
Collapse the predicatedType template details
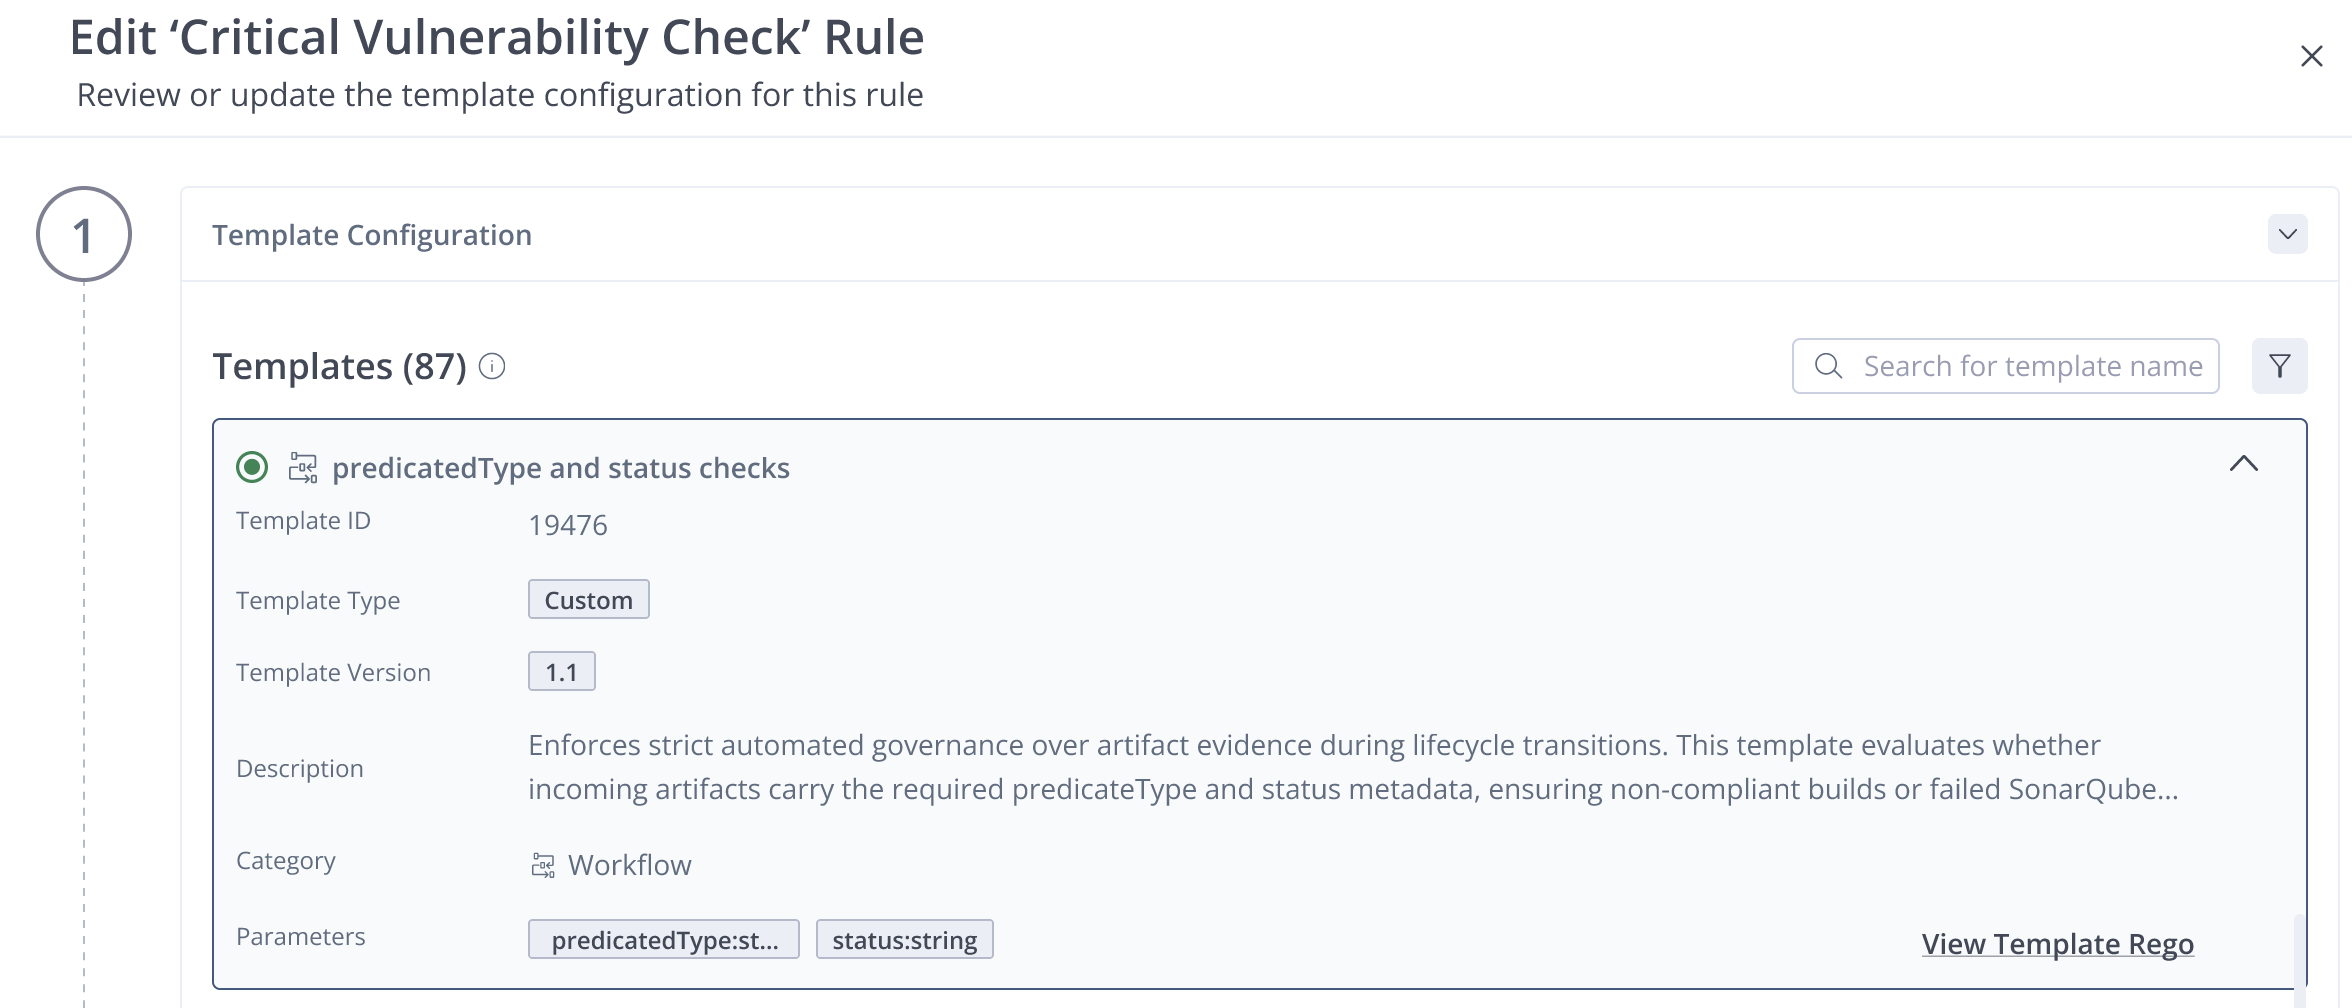click(x=2244, y=463)
